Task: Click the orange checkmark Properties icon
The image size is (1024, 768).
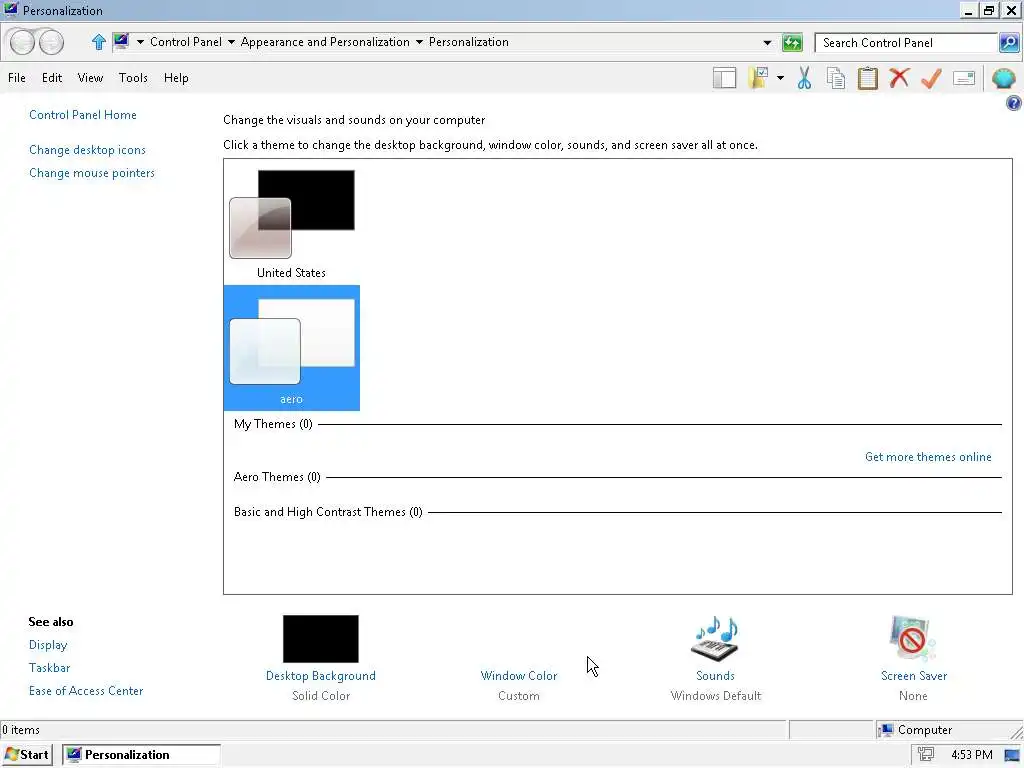Action: pos(931,78)
